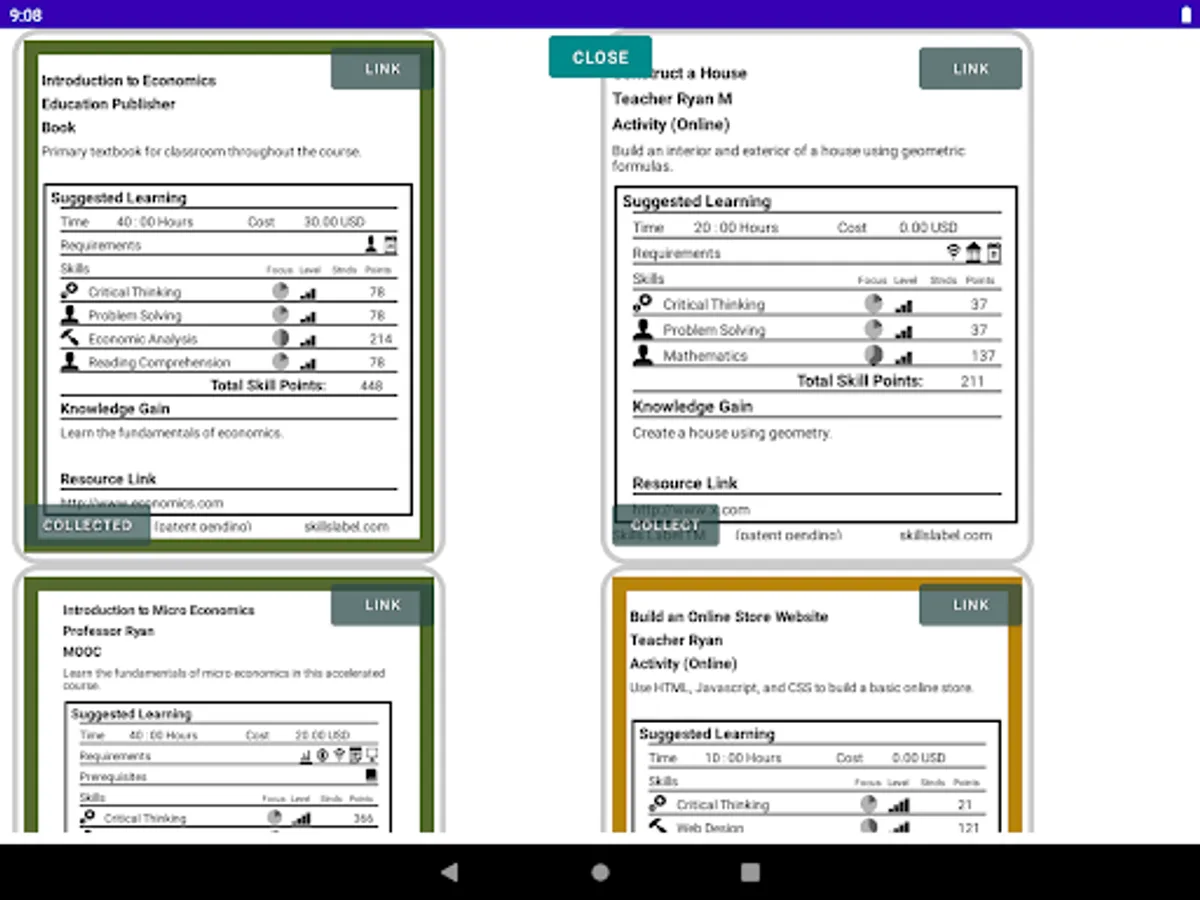Image resolution: width=1200 pixels, height=900 pixels.
Task: Toggle the Focus pie indicator for Mathematics
Action: pos(873,355)
